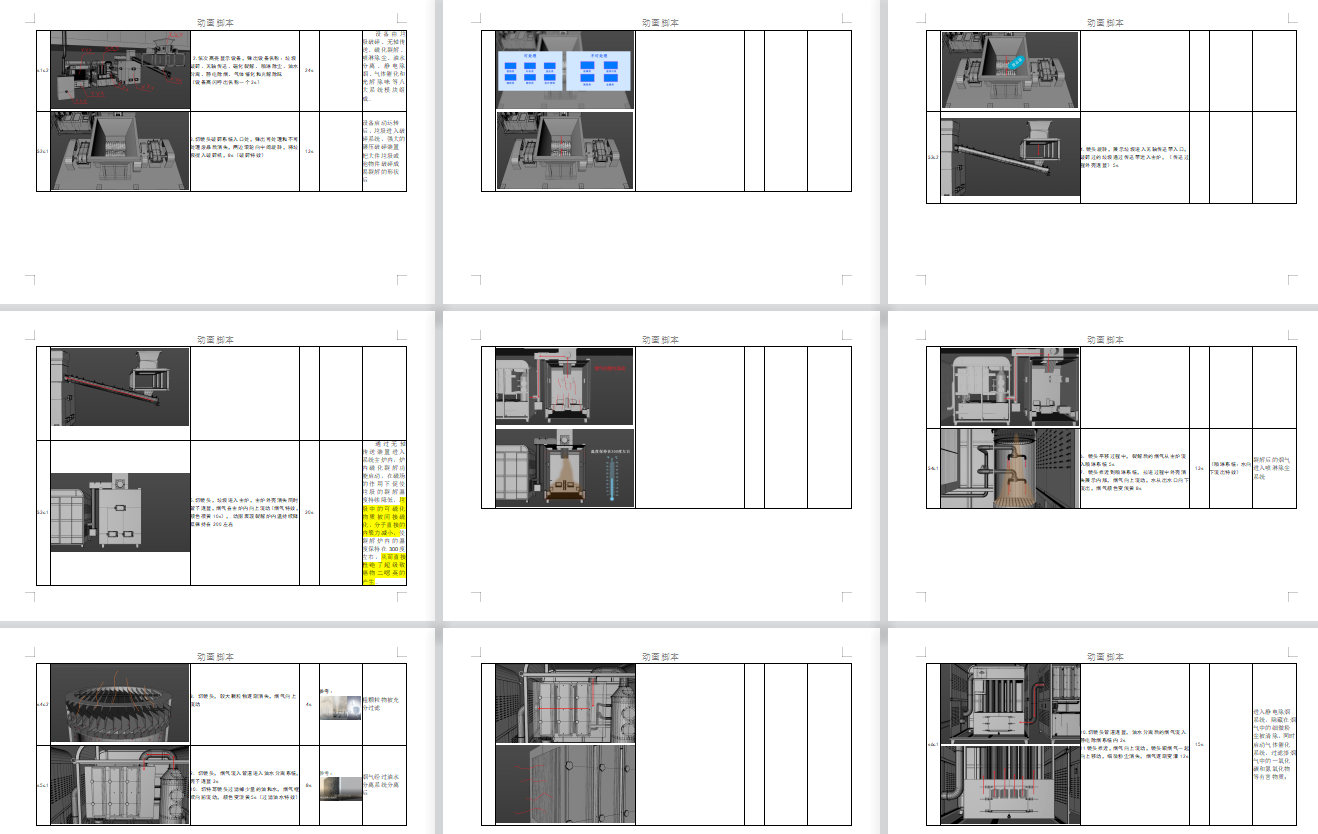
Task: Click the remarks text in row s2c1
Action: point(385,152)
